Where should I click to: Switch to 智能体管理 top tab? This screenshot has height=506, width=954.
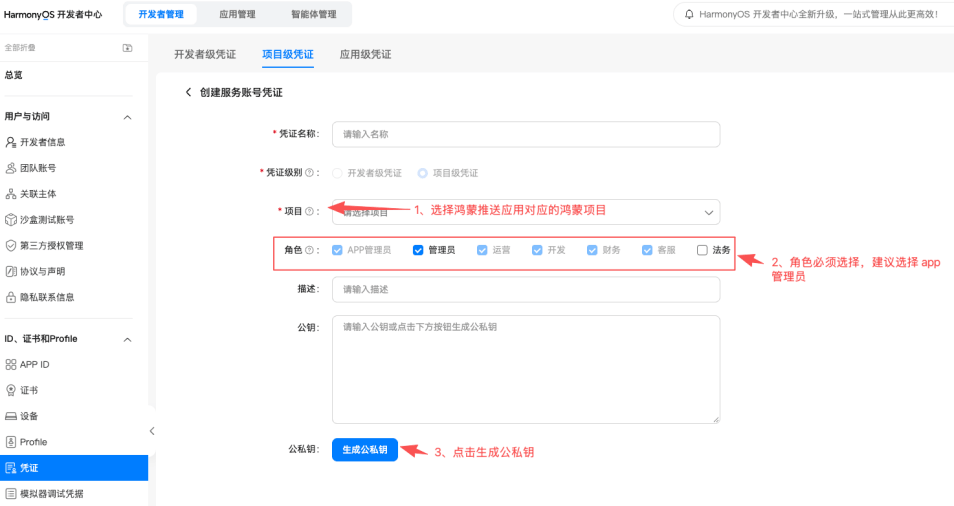(x=314, y=14)
